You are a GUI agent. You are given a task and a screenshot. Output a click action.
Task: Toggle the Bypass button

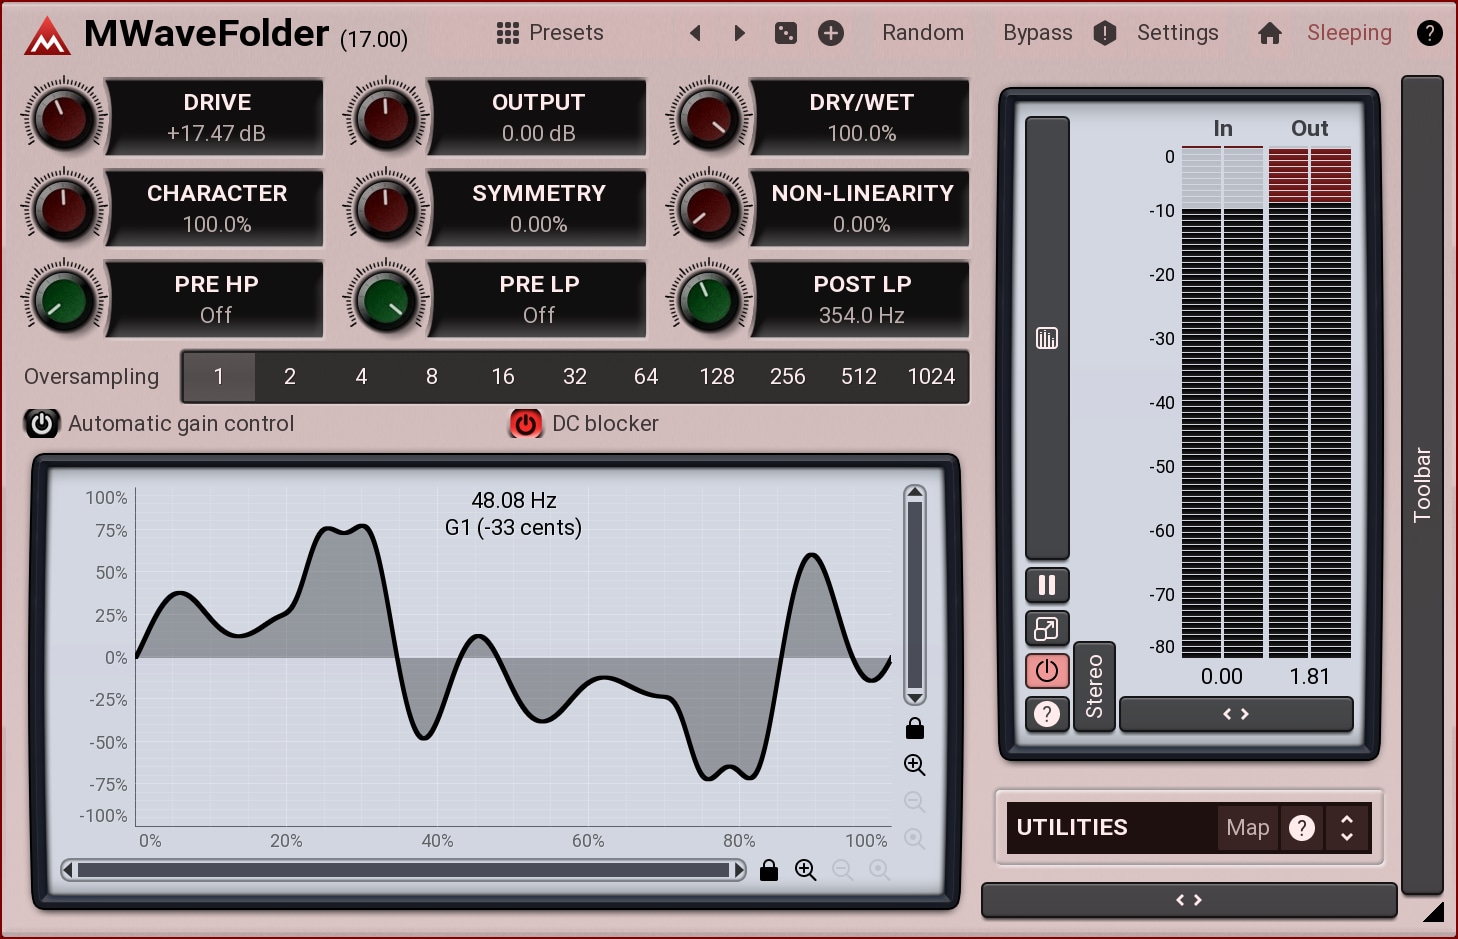(x=1037, y=33)
